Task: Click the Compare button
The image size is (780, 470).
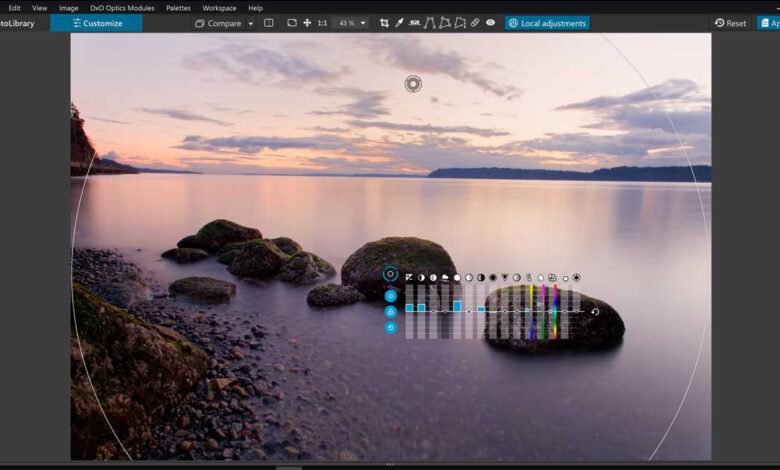Action: [x=218, y=23]
